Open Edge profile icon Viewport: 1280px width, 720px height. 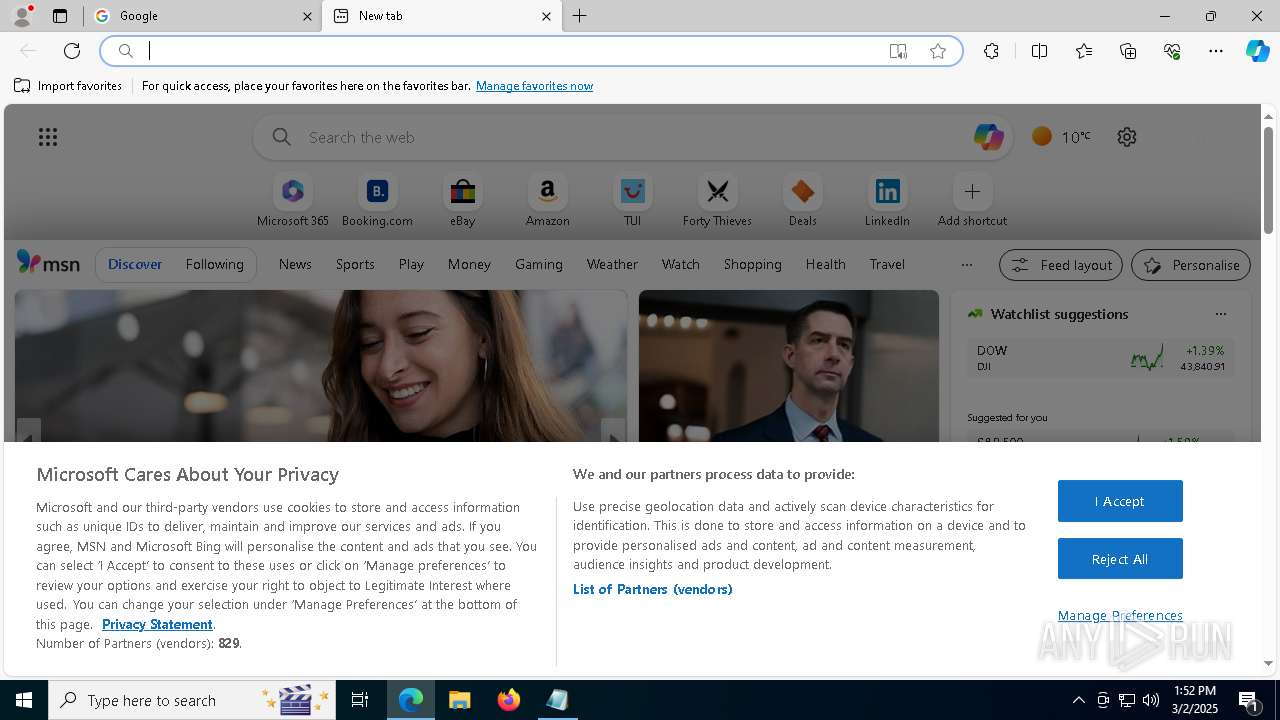pyautogui.click(x=22, y=16)
